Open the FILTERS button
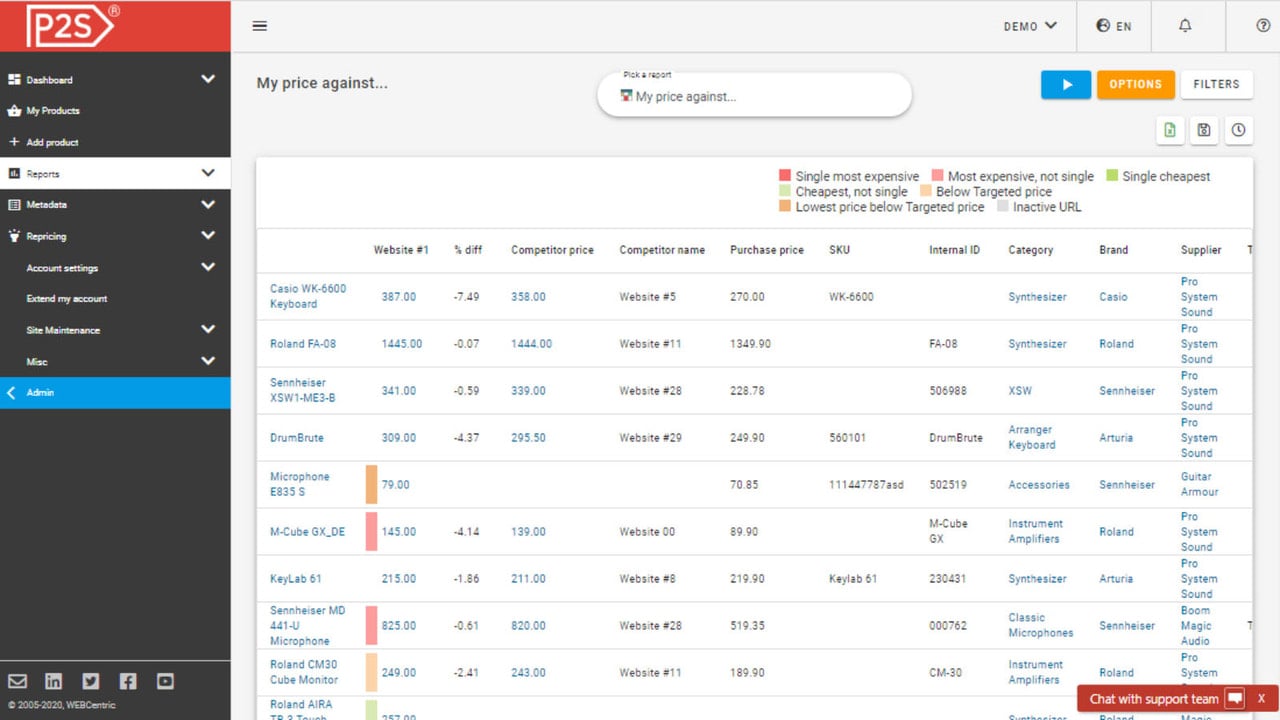This screenshot has width=1280, height=720. pyautogui.click(x=1216, y=84)
